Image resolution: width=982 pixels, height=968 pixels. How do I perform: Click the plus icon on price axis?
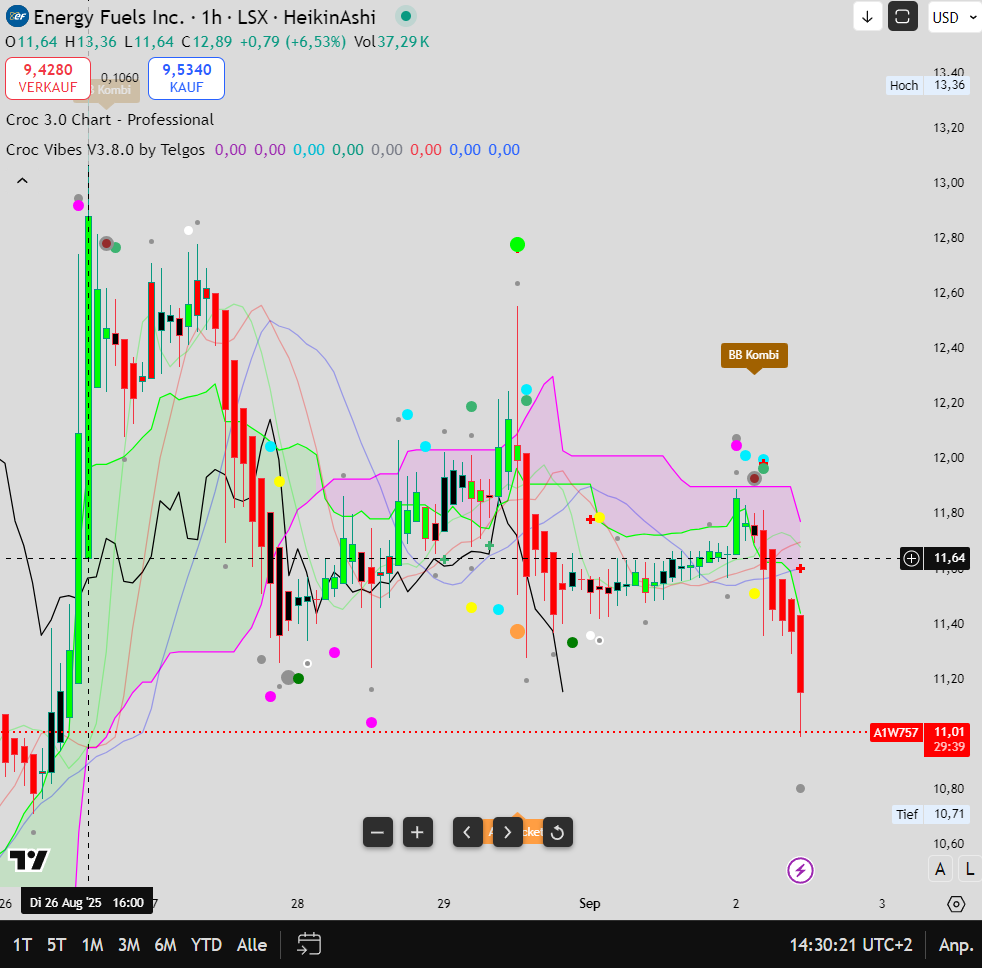[911, 559]
